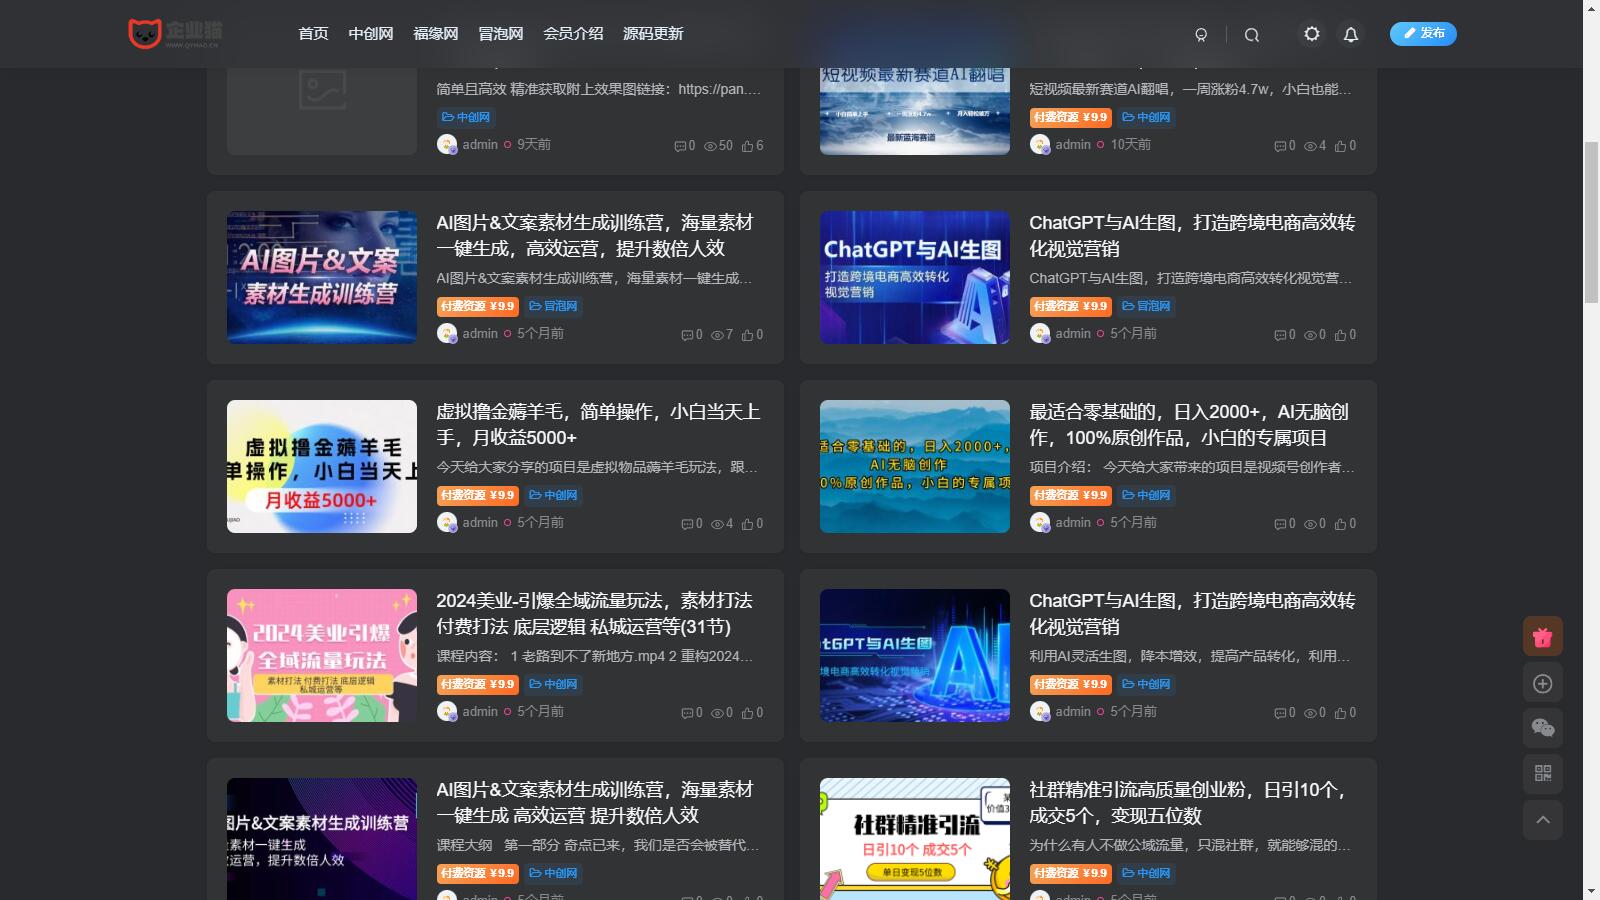Image resolution: width=1600 pixels, height=900 pixels.
Task: Click like icon on 最适合零基础 post
Action: point(1340,524)
